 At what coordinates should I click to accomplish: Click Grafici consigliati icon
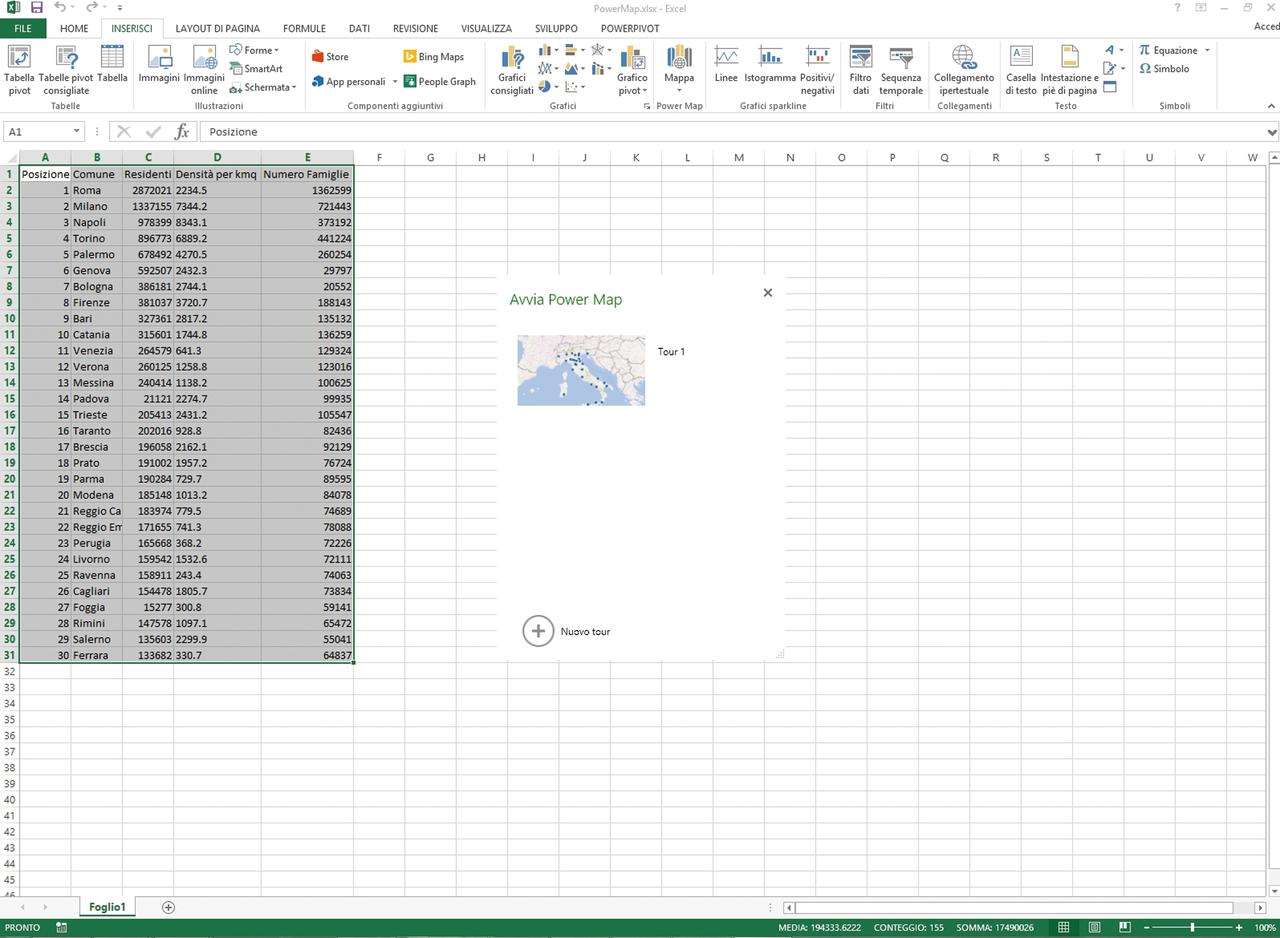click(512, 69)
